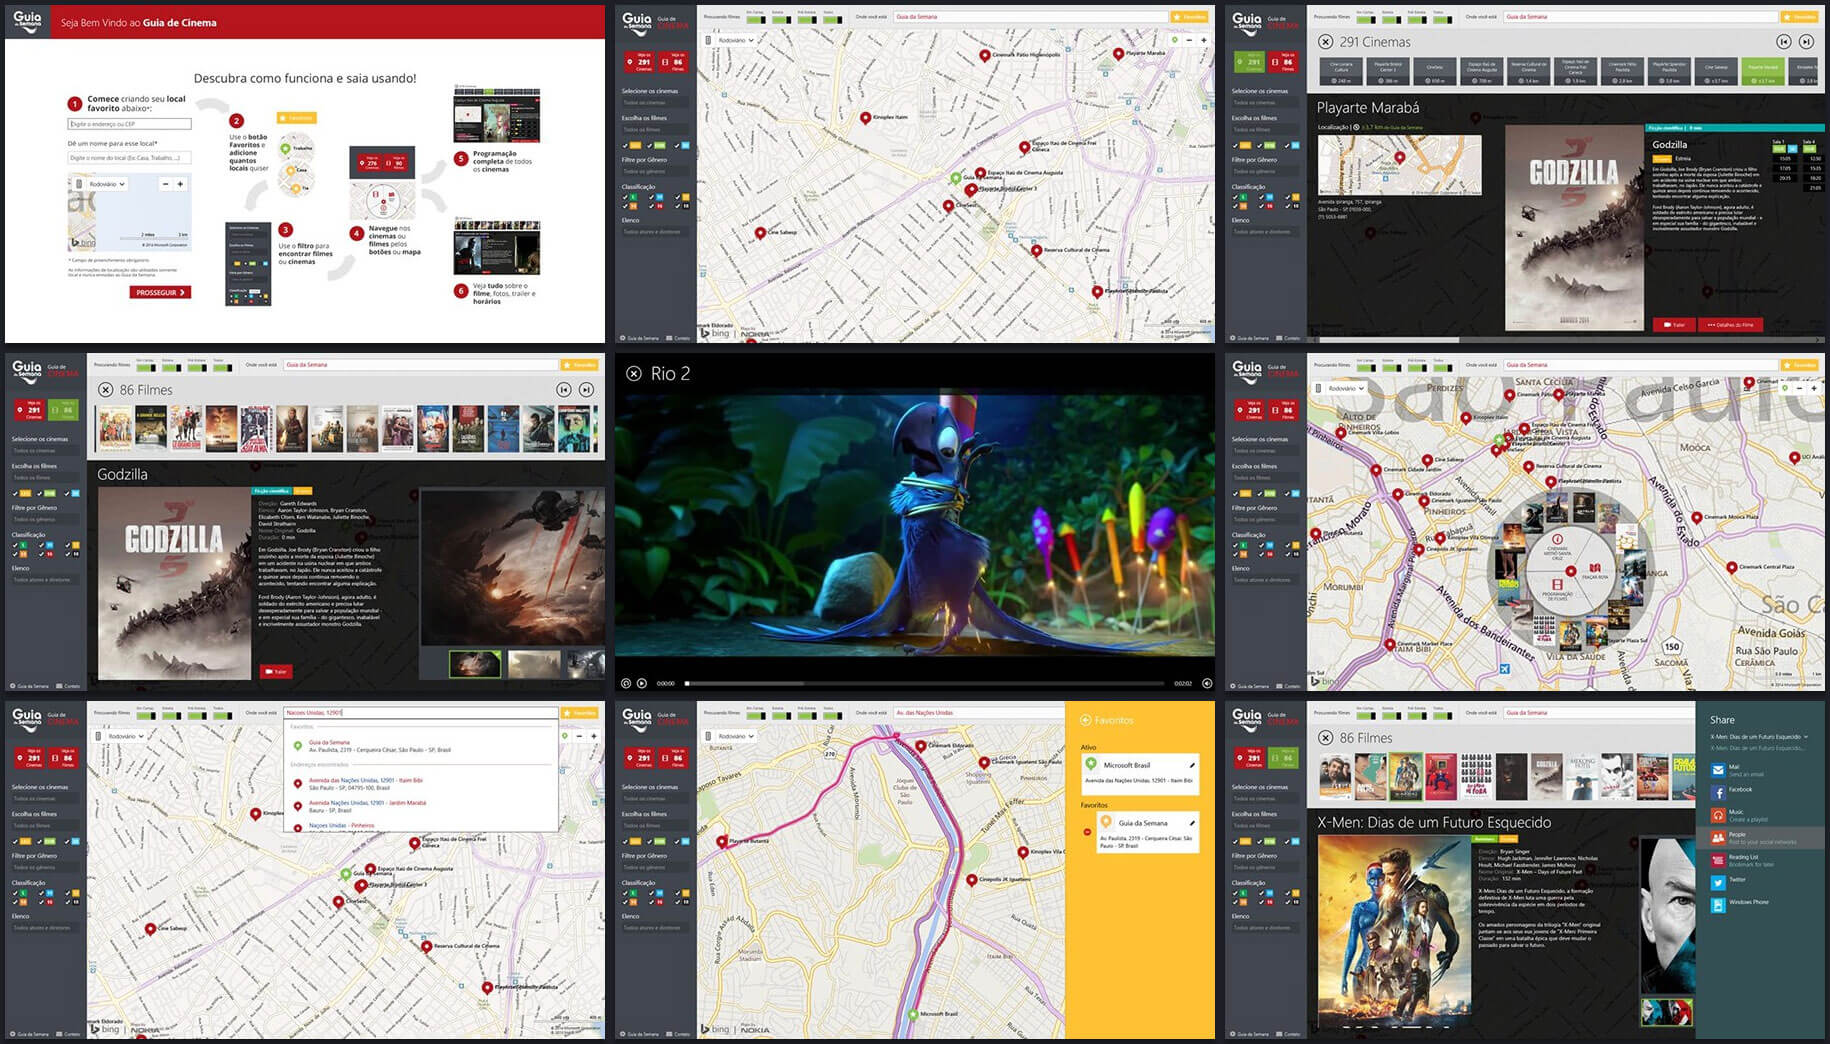Click the circular icon right of the Rio 2 timecode
Viewport: 1830px width, 1044px height.
(x=1207, y=683)
